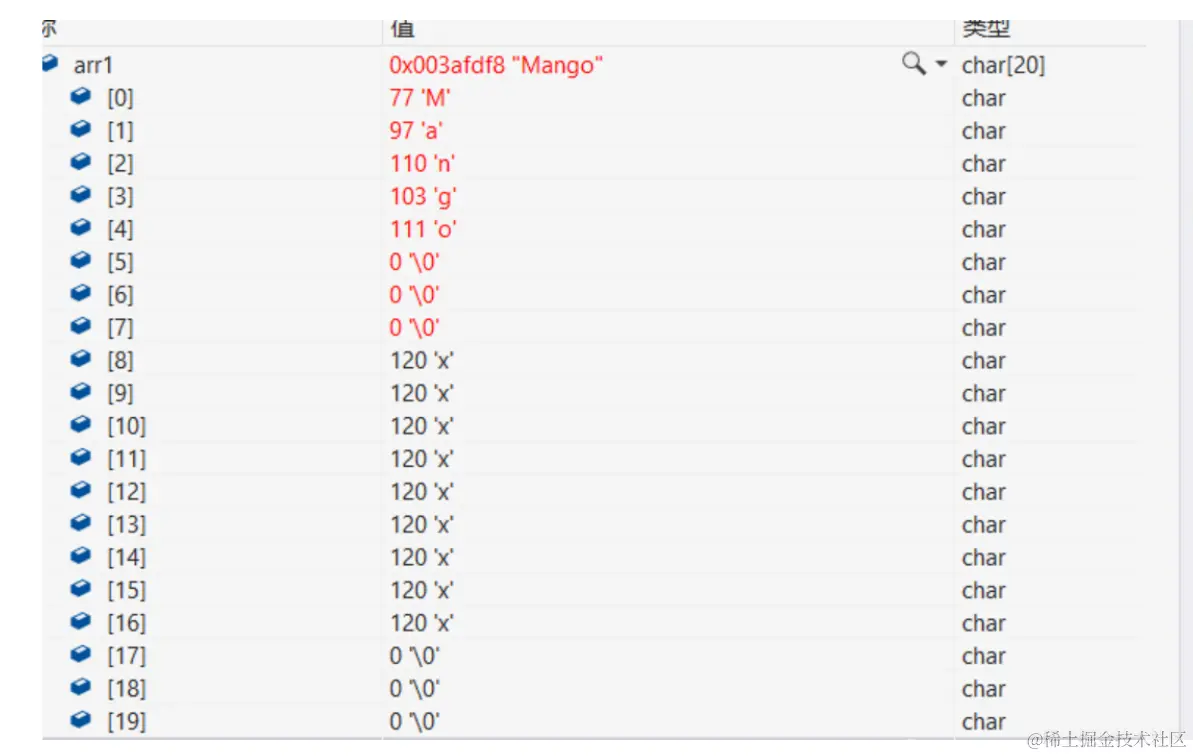Click the type char[20] cell
This screenshot has width=1193, height=756.
(x=1004, y=65)
